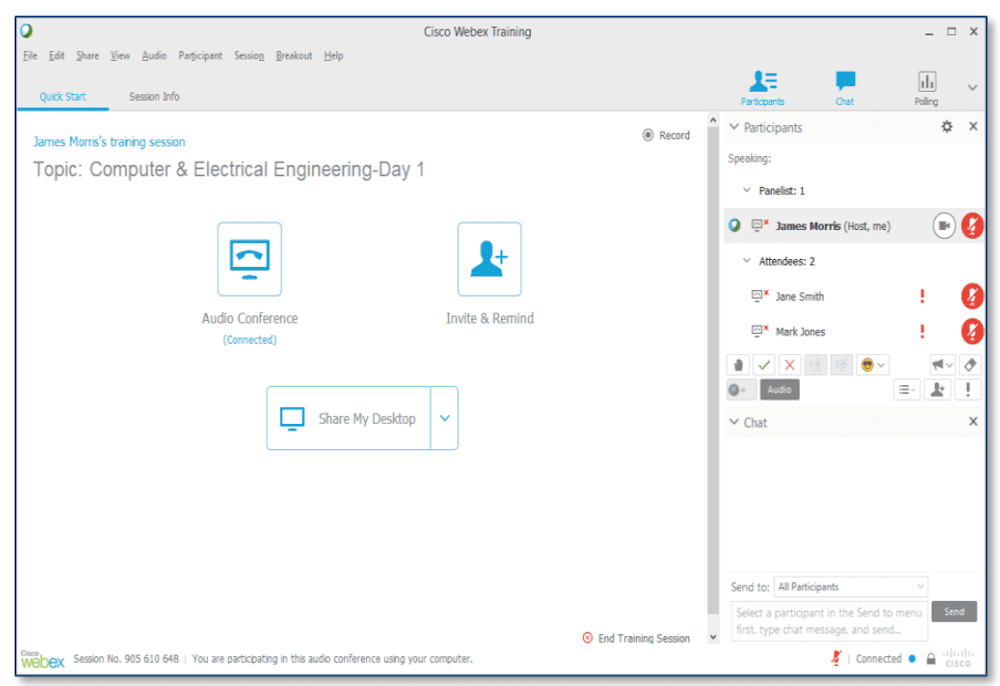Open the Session menu
Screen dimensions: 1000x686
coord(249,55)
